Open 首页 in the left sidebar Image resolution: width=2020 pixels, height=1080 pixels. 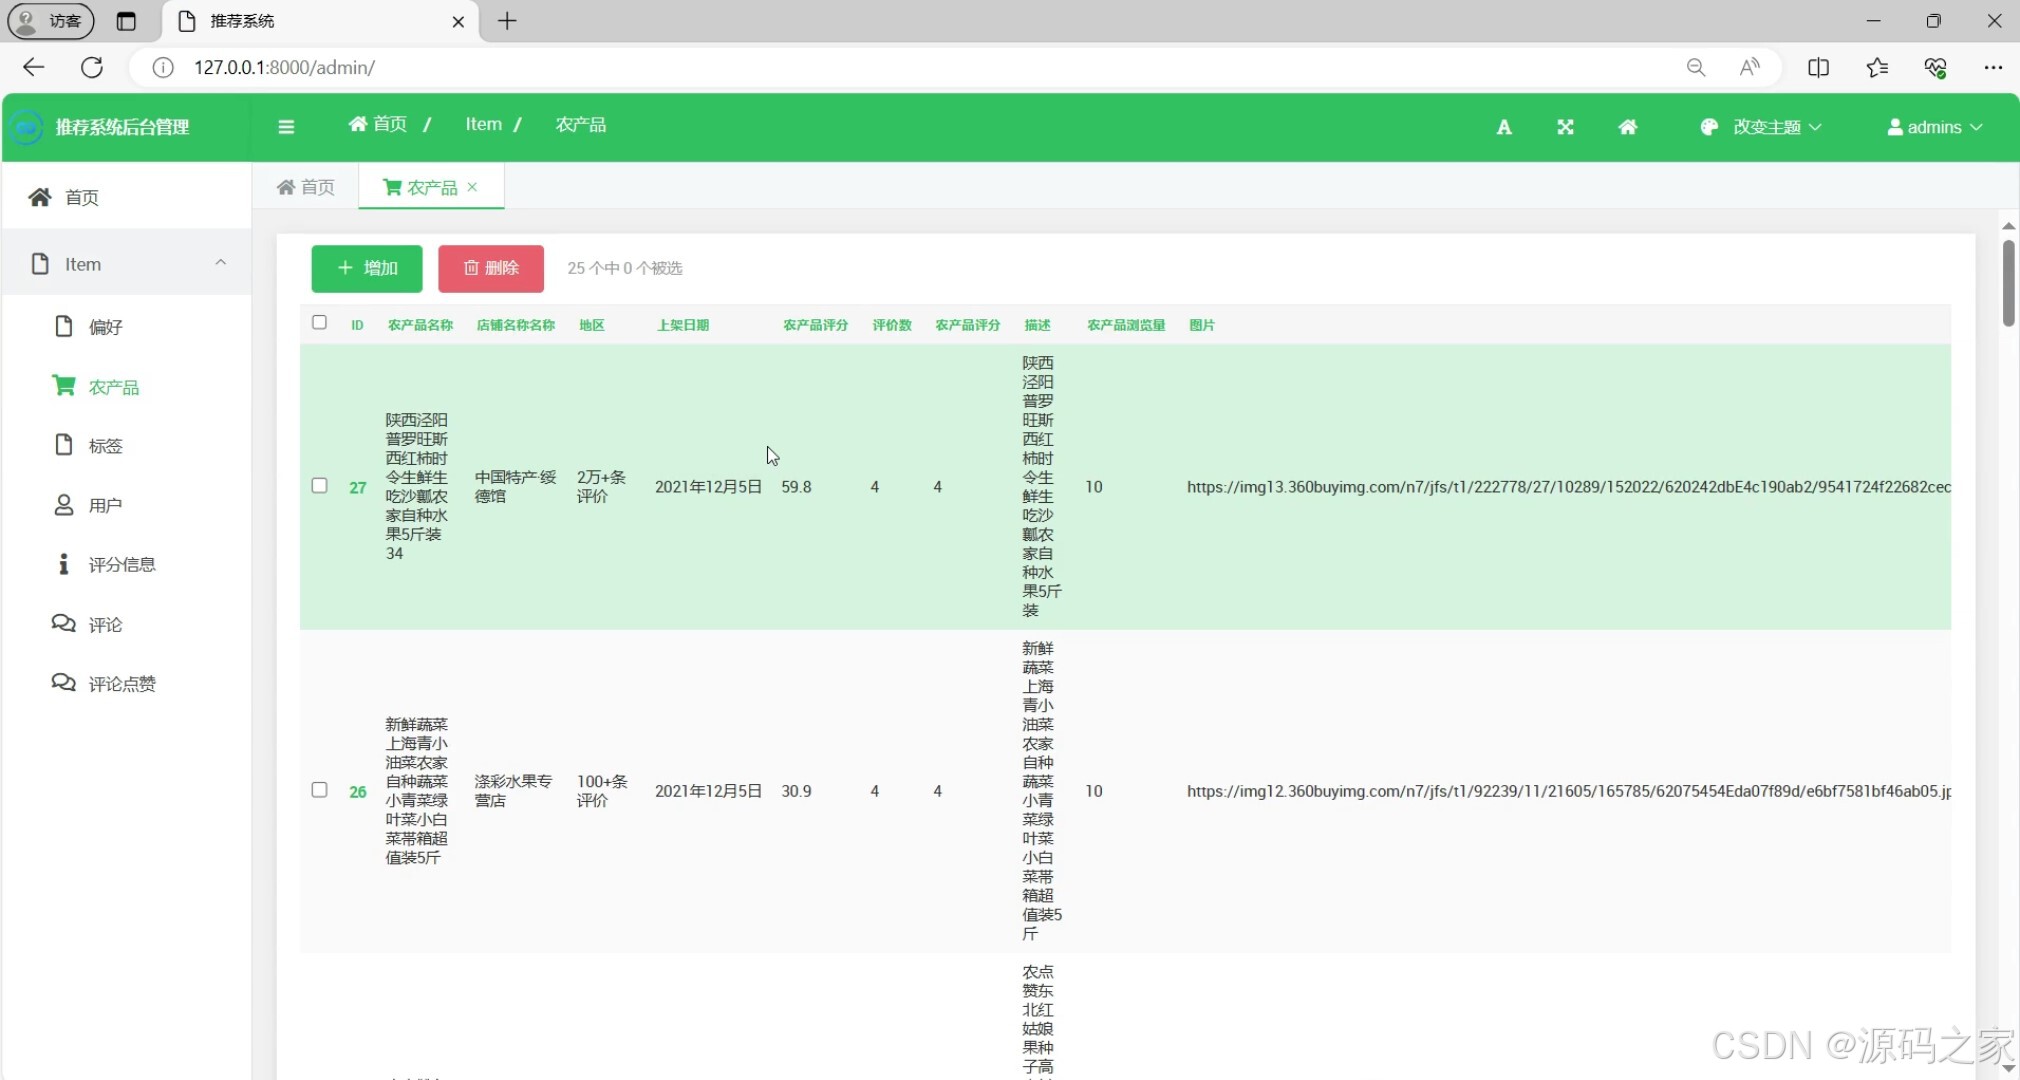coord(127,197)
